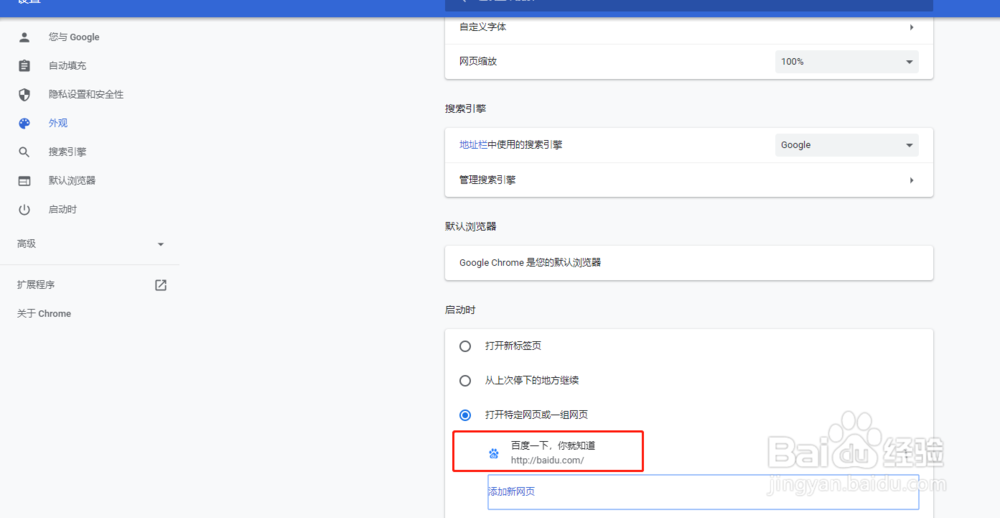Click the http://baidu.com/ URL text
Screen dimensions: 1000x518
pos(547,459)
